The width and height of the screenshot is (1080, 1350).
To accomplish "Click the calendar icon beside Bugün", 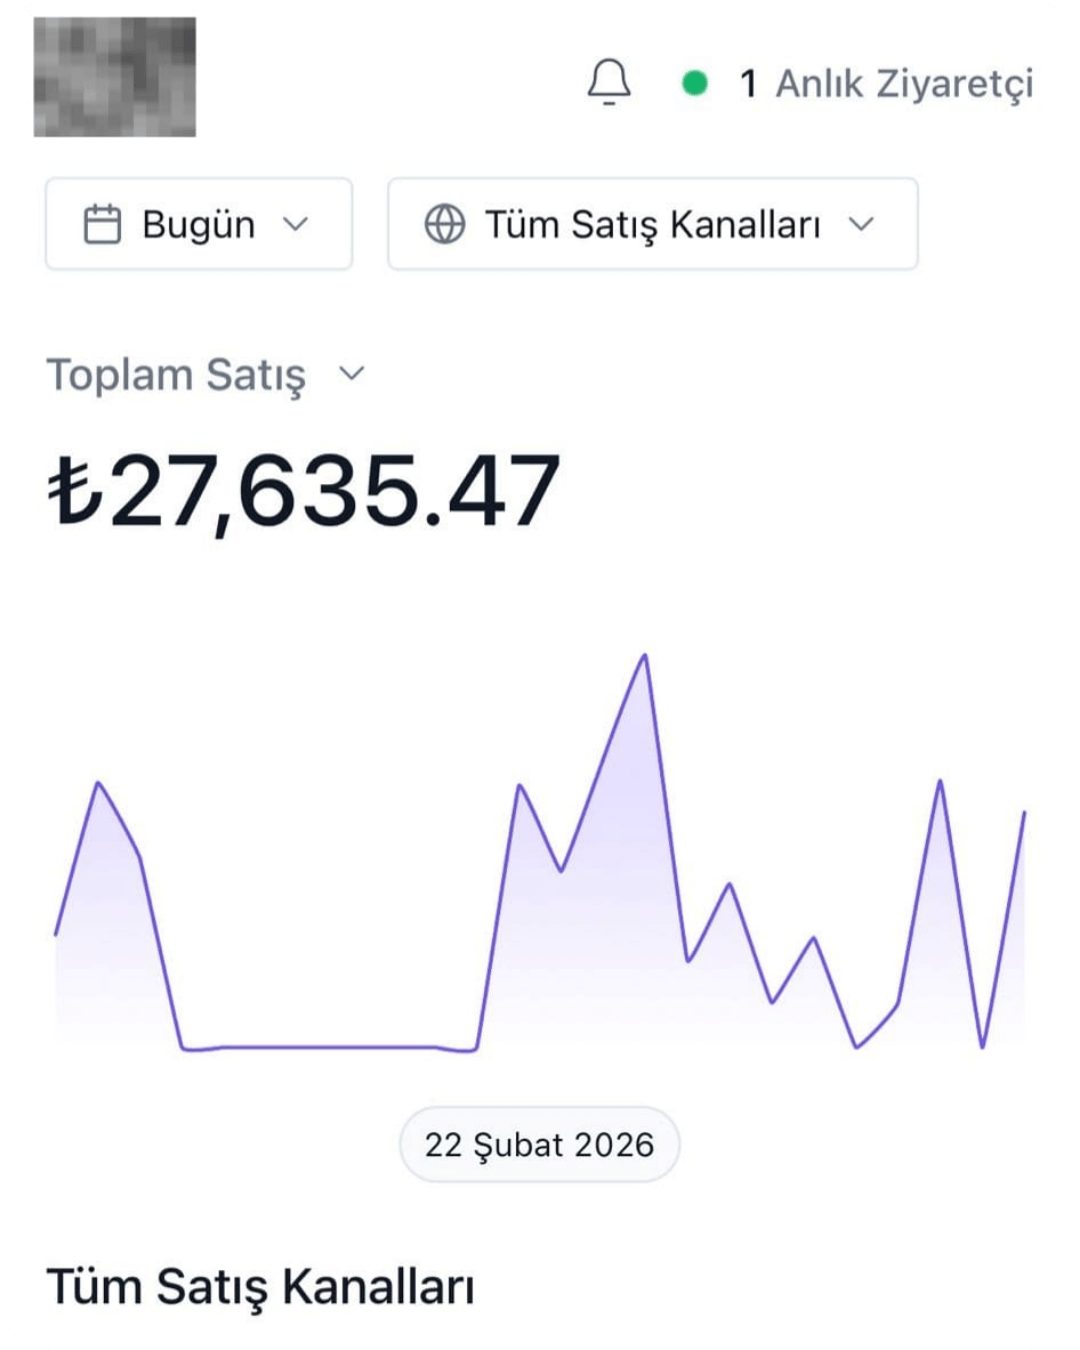I will (x=102, y=224).
